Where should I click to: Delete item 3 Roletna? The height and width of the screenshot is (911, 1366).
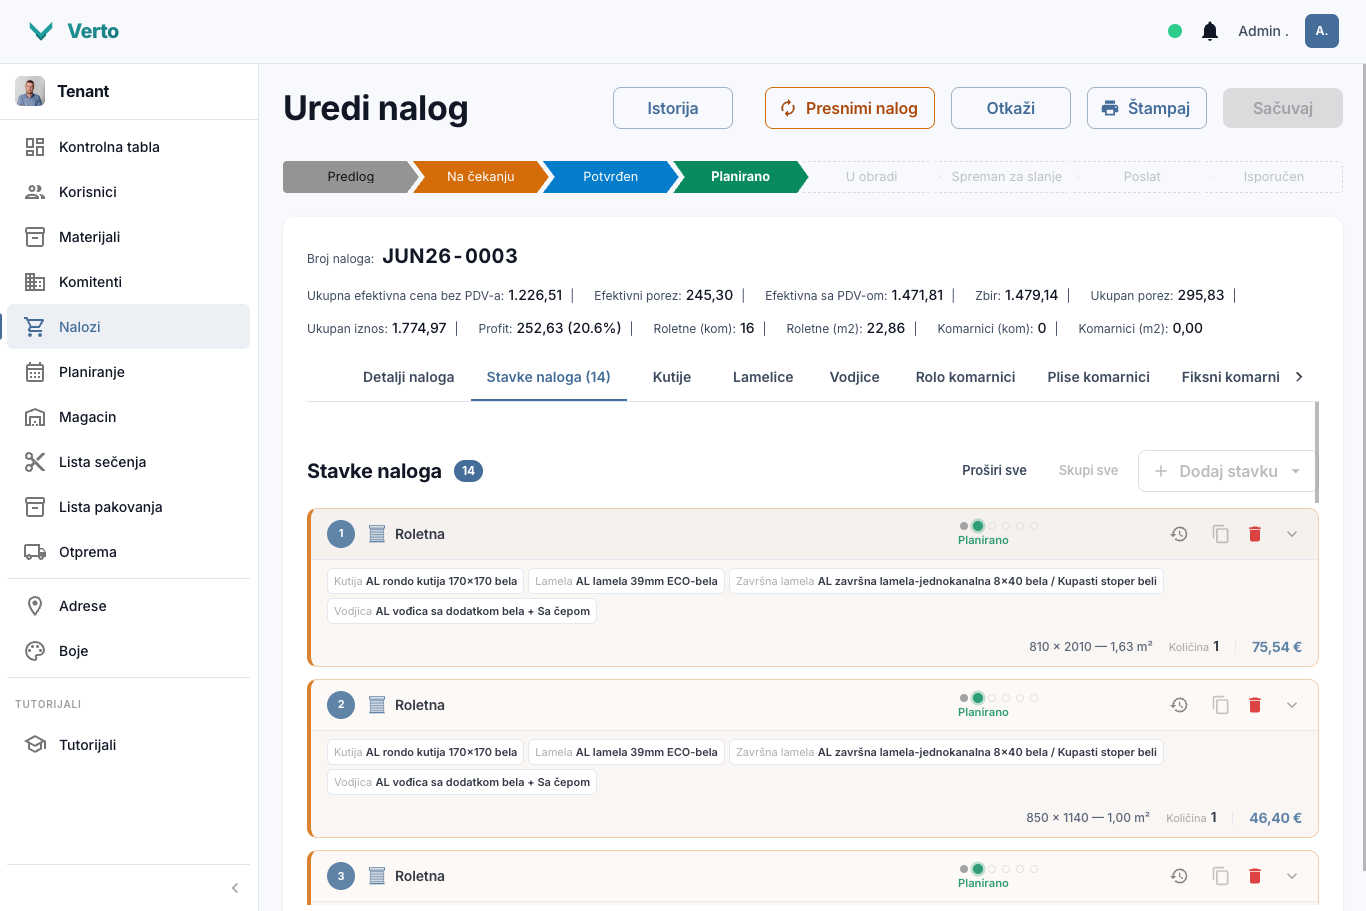(1255, 876)
